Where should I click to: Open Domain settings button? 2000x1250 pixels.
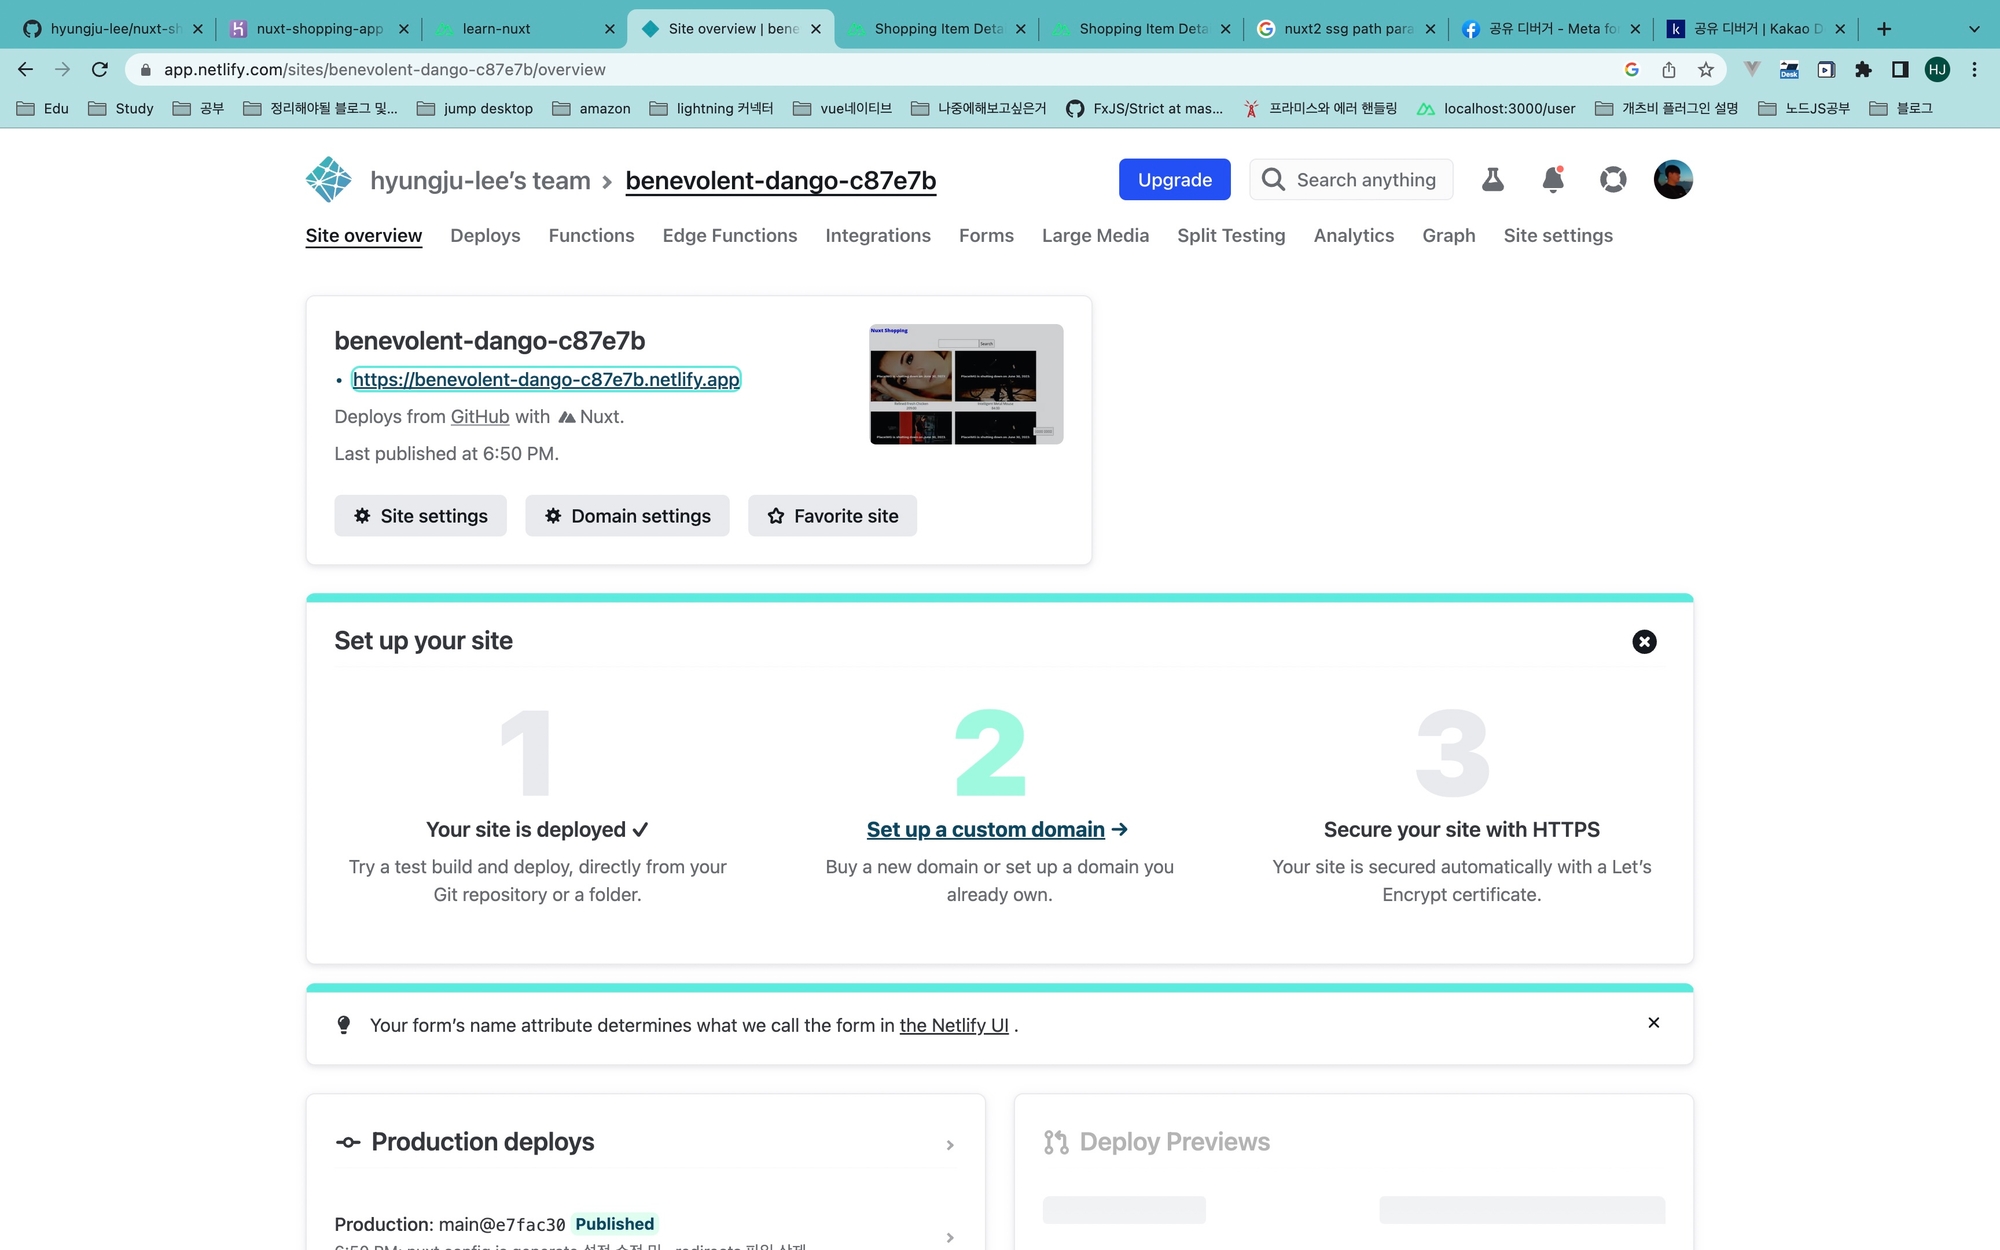point(627,516)
